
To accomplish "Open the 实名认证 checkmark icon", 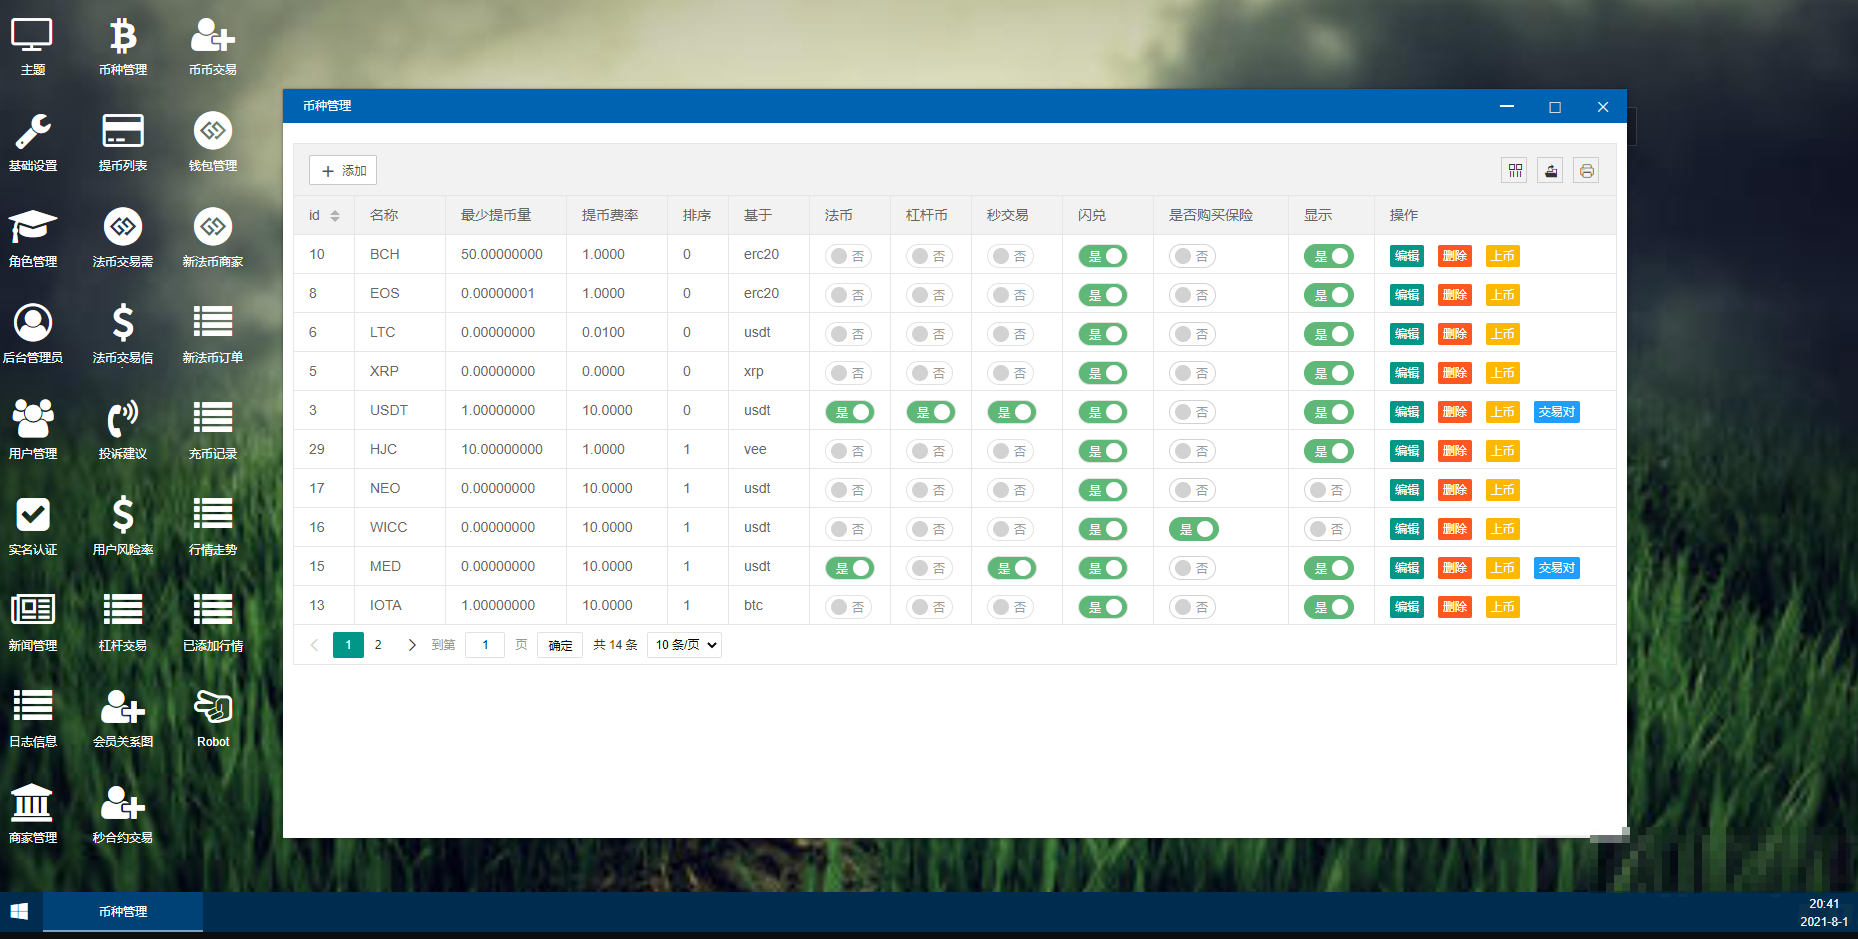I will pos(33,515).
